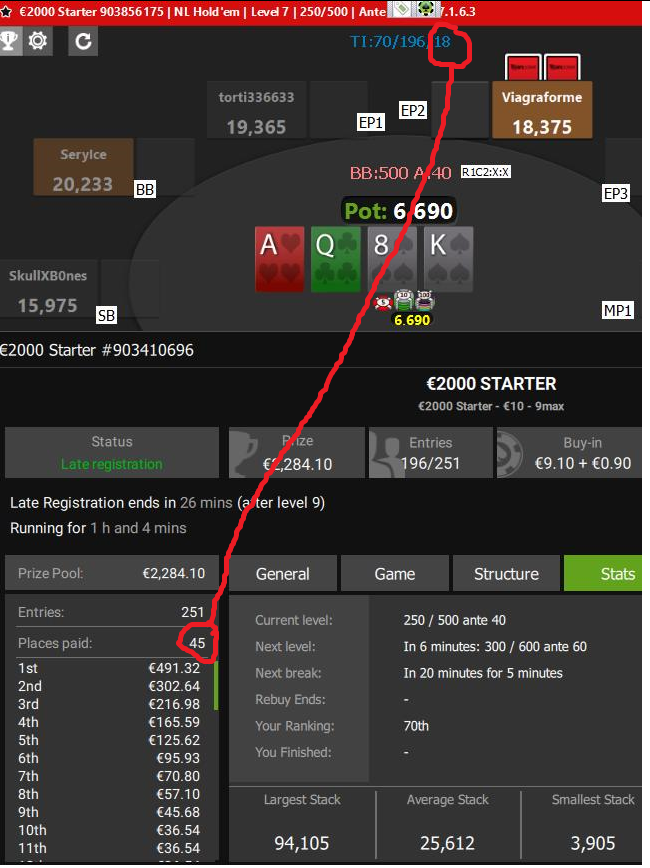Screen dimensions: 650x868
Task: Switch to the General tab
Action: pos(282,574)
